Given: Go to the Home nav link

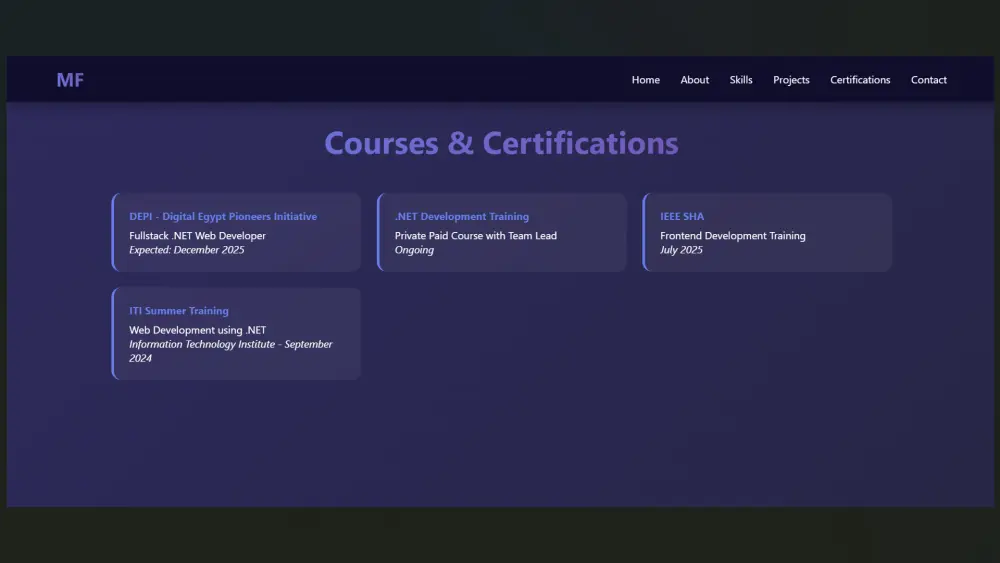Looking at the screenshot, I should pos(645,80).
